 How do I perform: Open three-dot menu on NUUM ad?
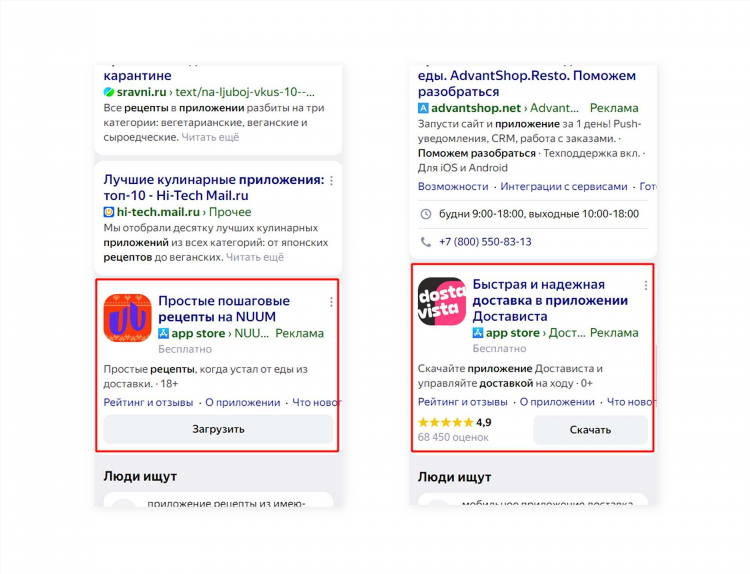click(331, 302)
